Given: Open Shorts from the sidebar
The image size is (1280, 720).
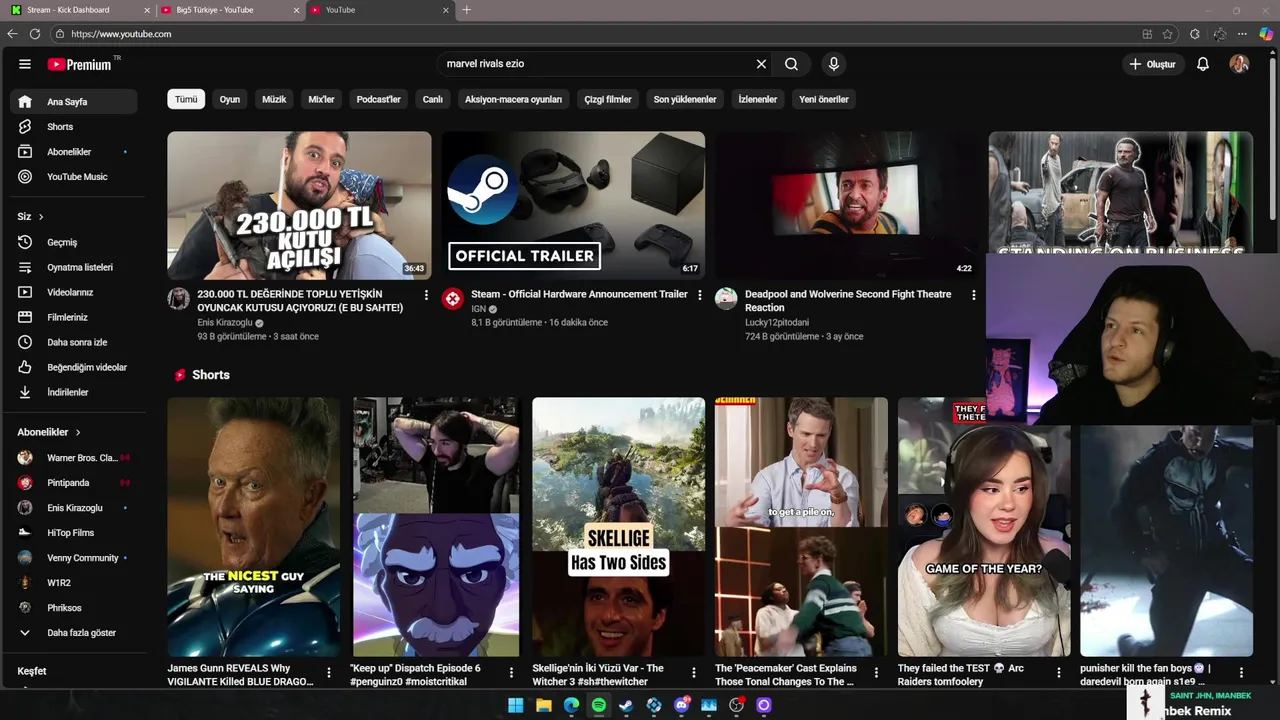Looking at the screenshot, I should coord(74,127).
